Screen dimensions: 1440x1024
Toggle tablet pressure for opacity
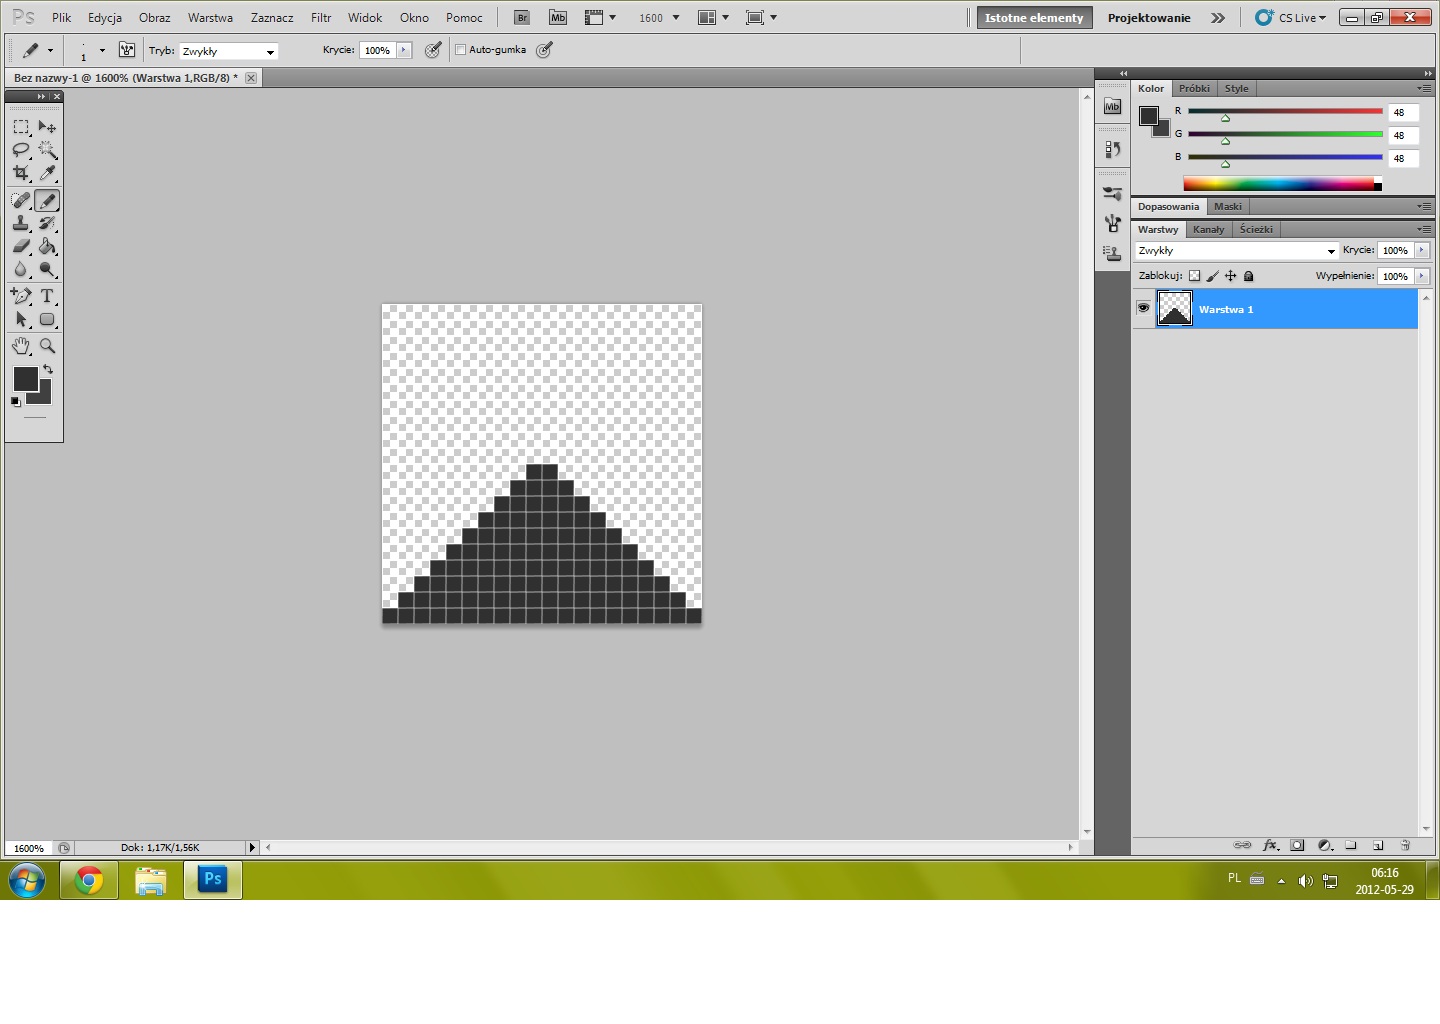pyautogui.click(x=433, y=50)
